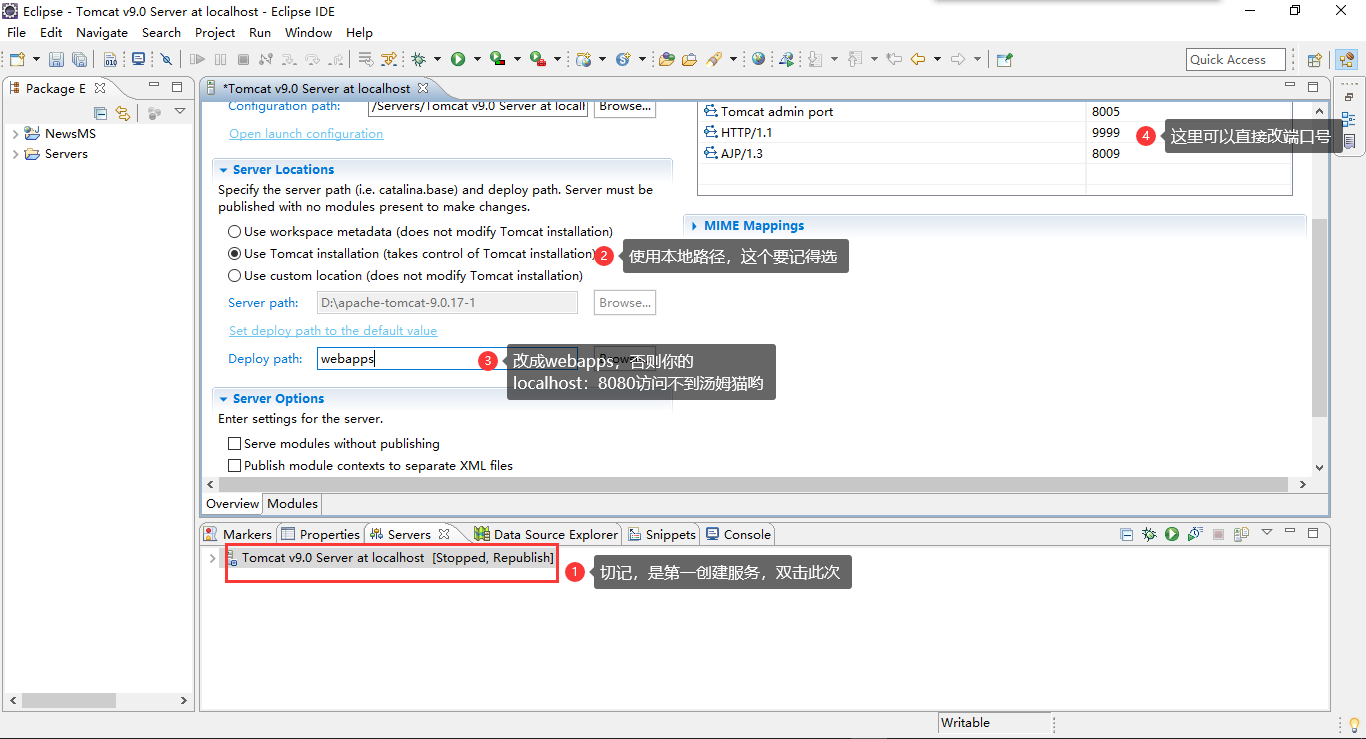Expand the Servers project folder

15,154
